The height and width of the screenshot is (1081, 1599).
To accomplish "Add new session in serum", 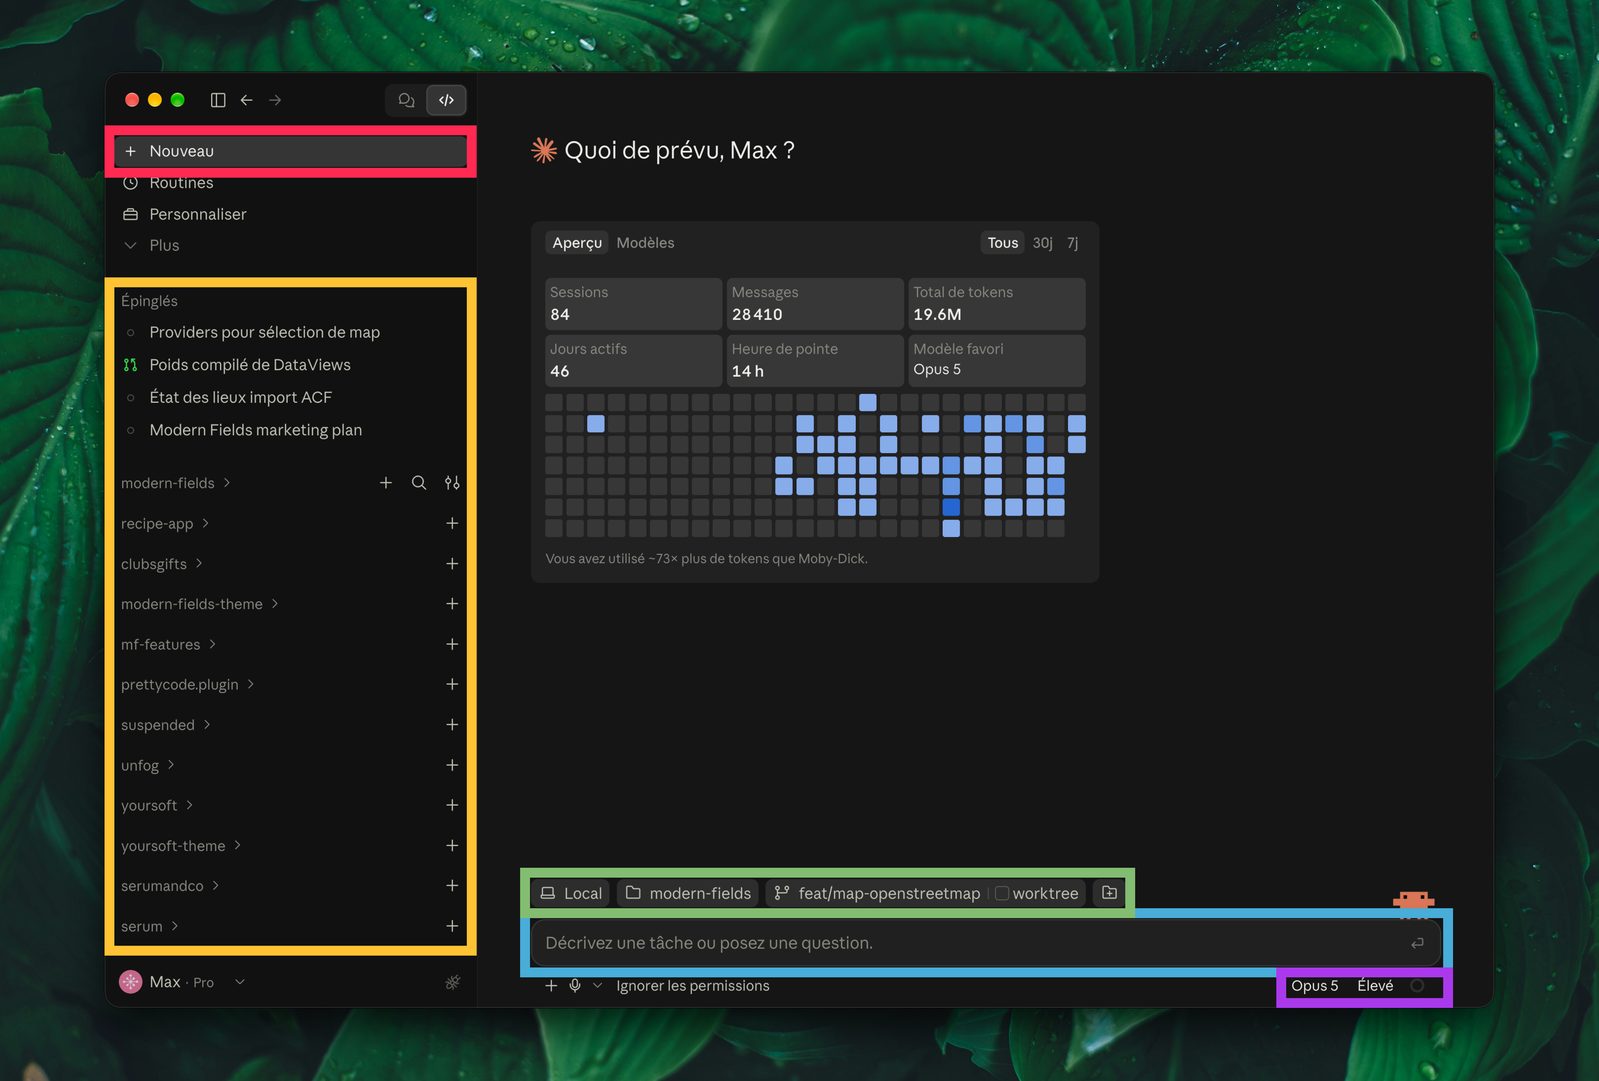I will tap(452, 926).
